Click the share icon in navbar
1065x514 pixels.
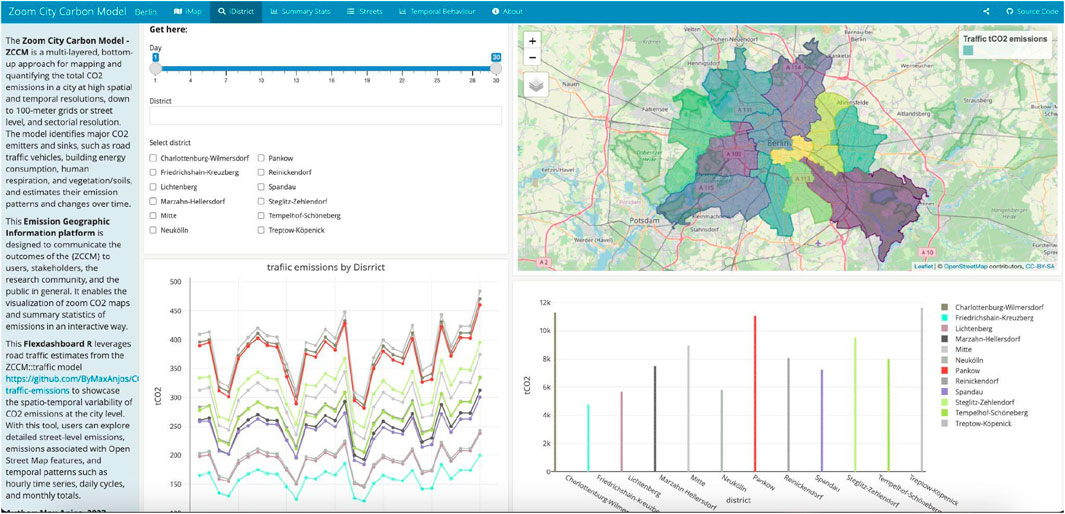[986, 12]
